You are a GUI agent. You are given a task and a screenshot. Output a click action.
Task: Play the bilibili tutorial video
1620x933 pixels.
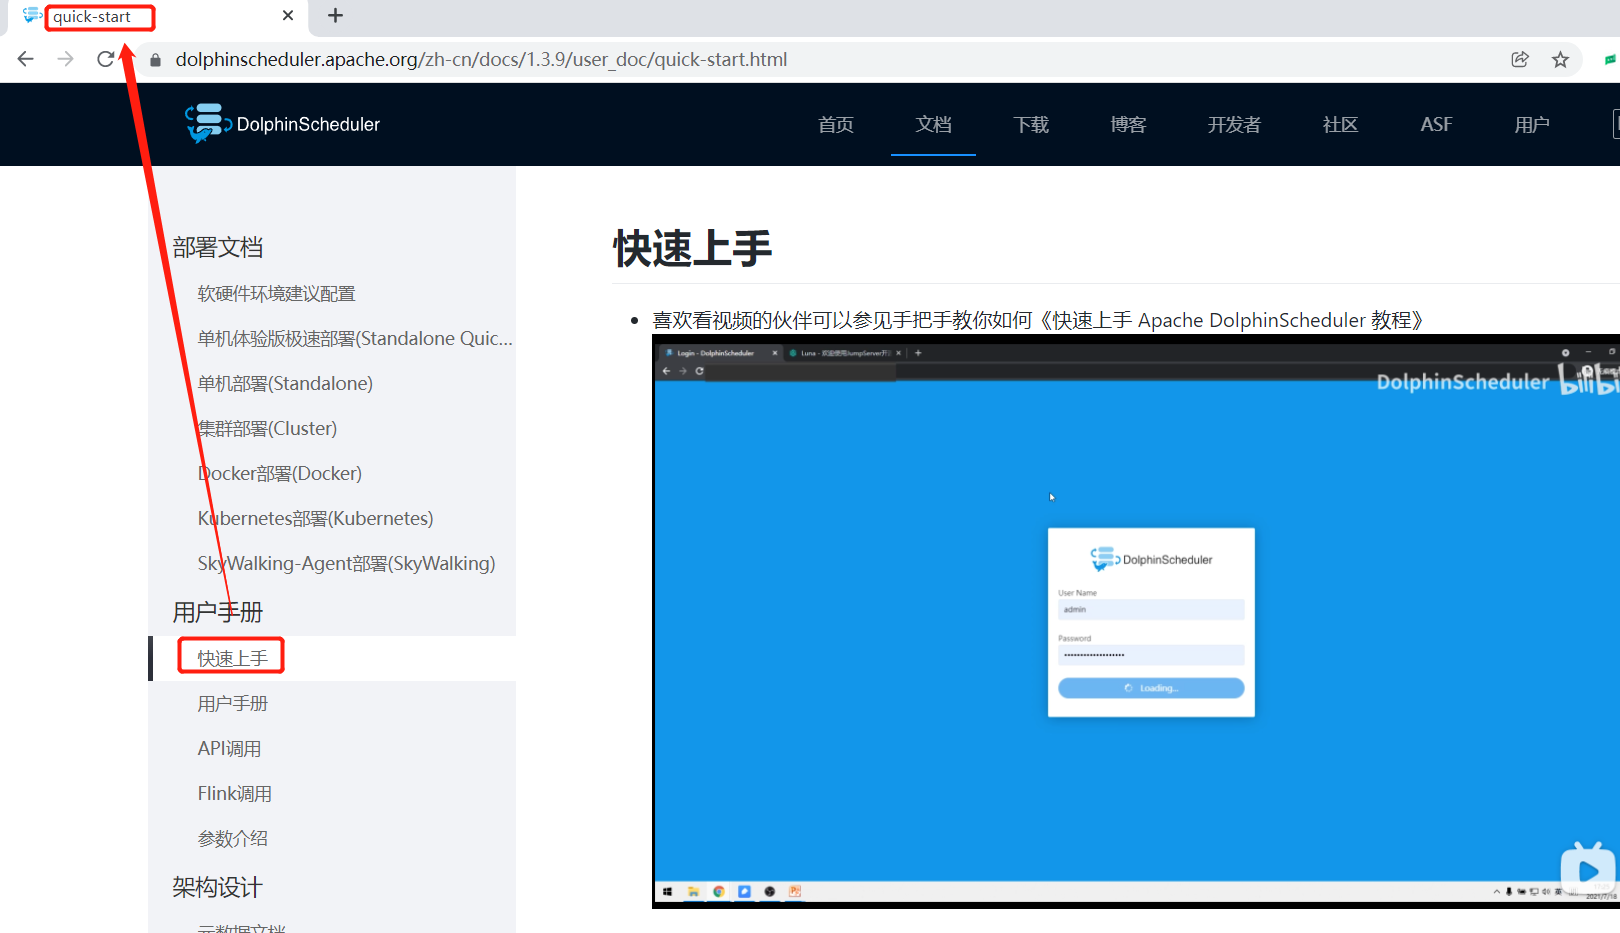click(1588, 871)
